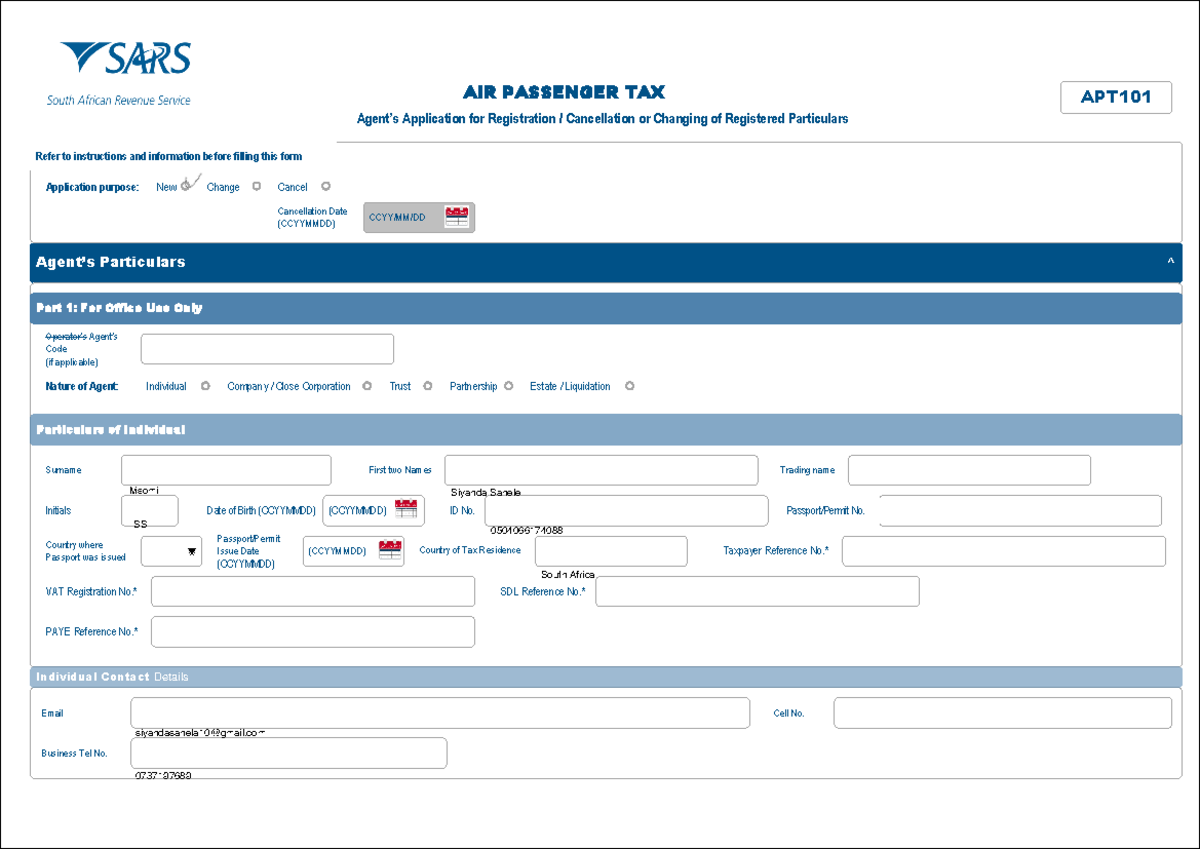This screenshot has height=849, width=1200.
Task: Click the 'Application purpose:' label
Action: tap(93, 187)
